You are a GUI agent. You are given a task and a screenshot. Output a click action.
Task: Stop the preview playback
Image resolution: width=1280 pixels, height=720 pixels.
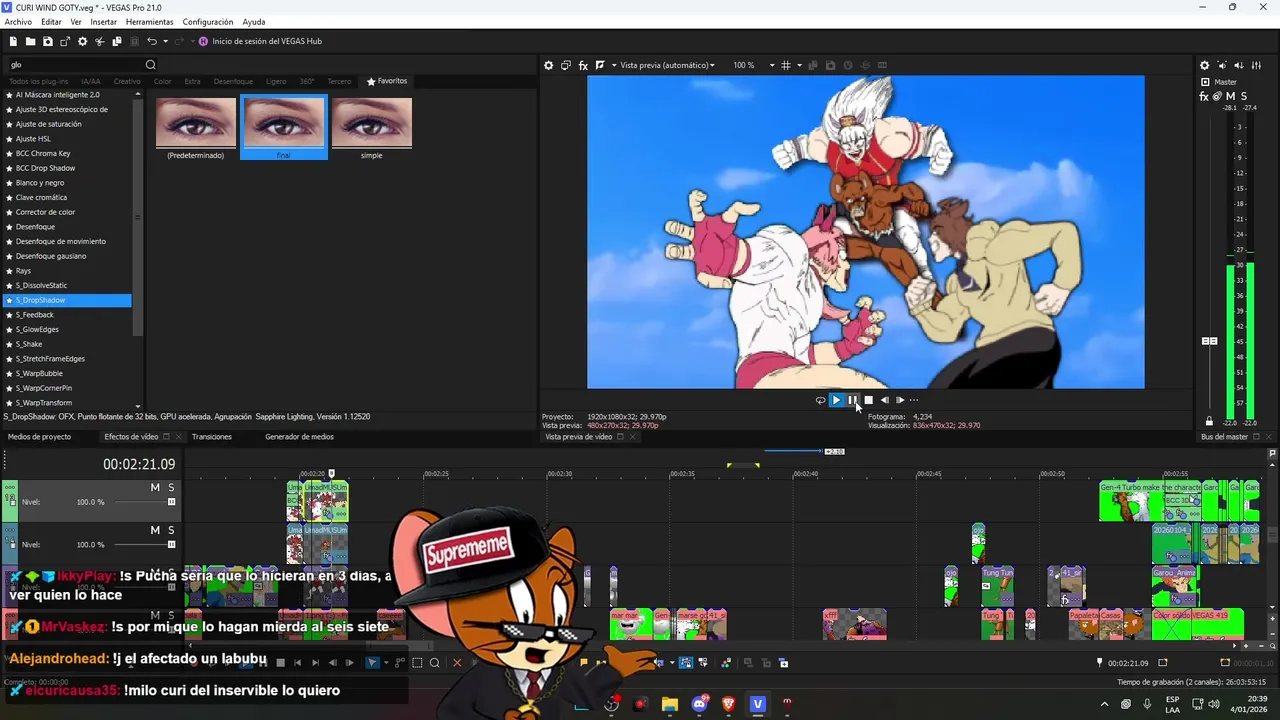(868, 400)
